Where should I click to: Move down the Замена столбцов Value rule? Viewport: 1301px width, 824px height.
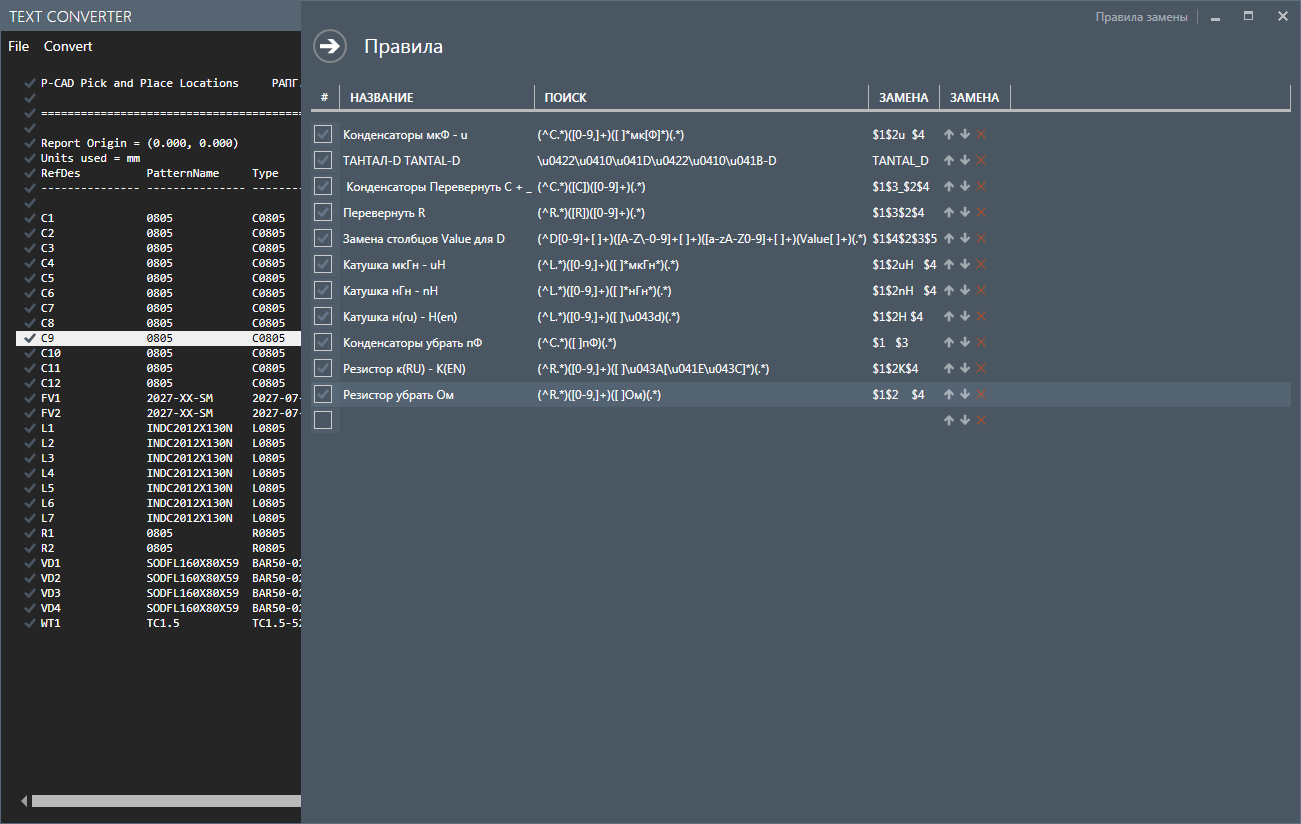tap(965, 238)
